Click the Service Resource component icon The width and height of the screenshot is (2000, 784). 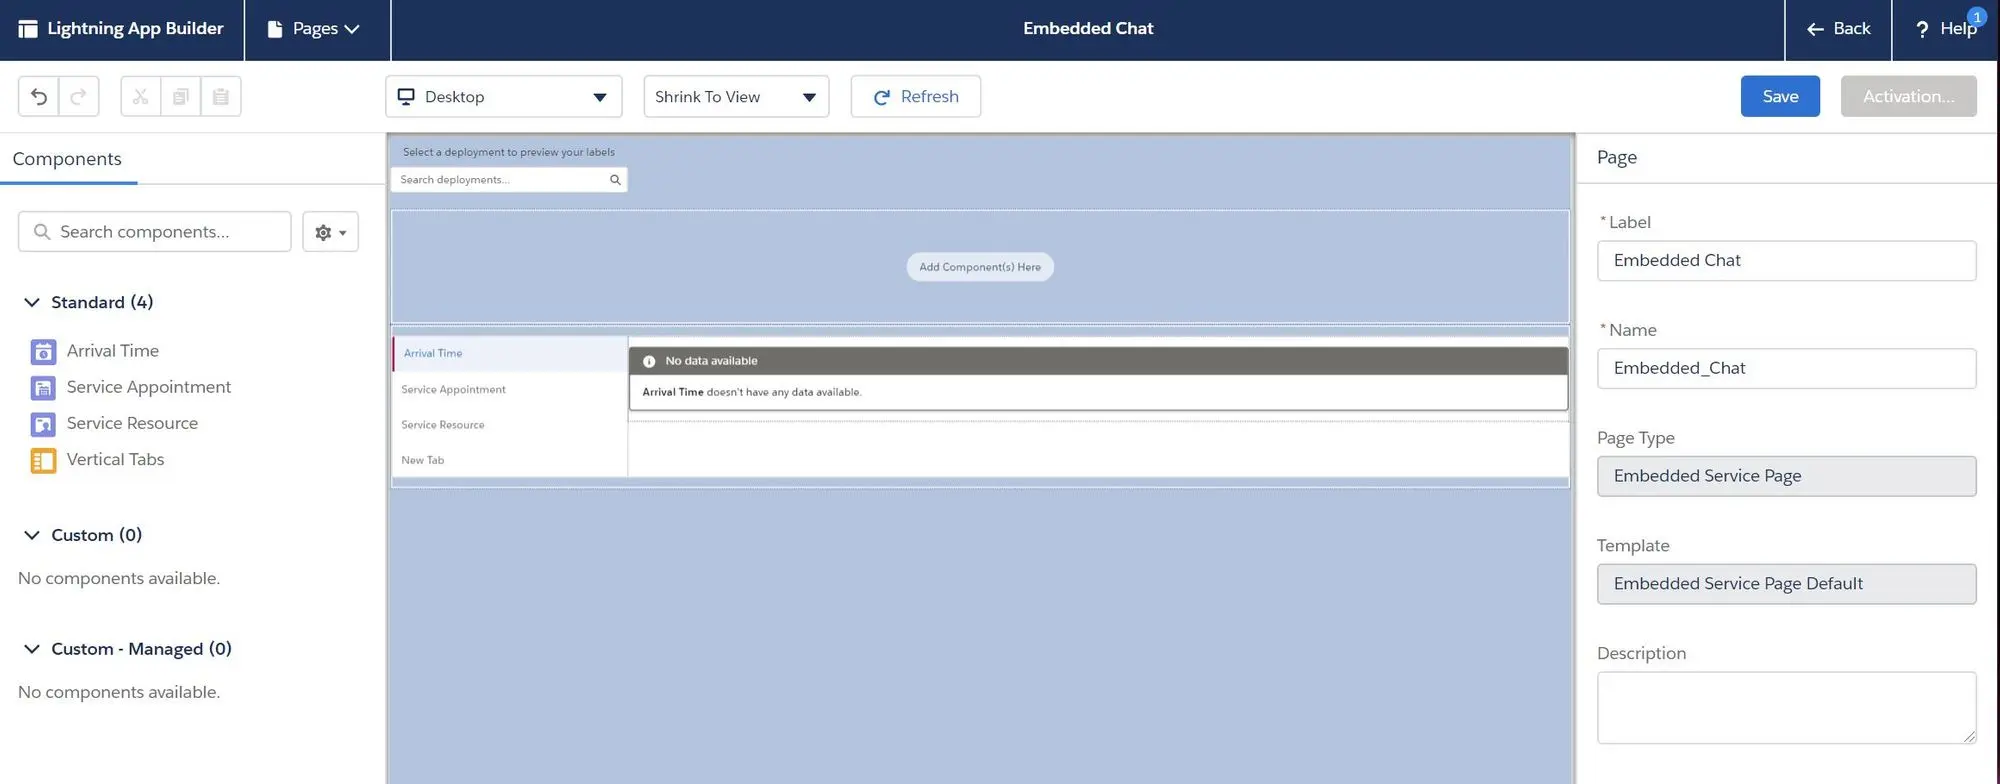[43, 424]
